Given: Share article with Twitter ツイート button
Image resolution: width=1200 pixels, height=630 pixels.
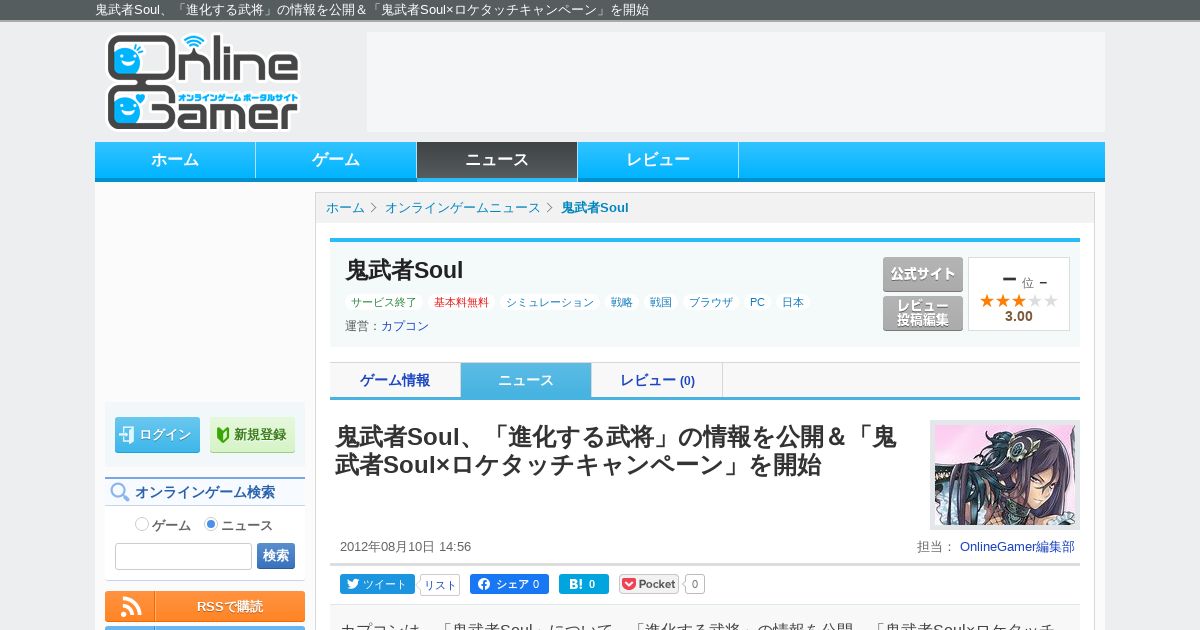Looking at the screenshot, I should point(377,584).
